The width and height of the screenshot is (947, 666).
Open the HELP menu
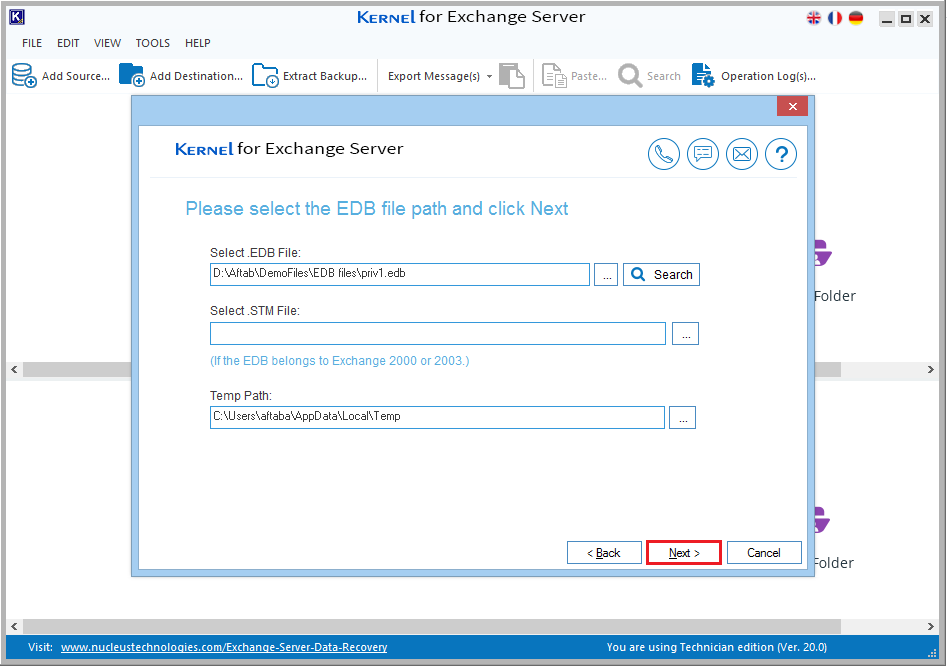tap(197, 43)
